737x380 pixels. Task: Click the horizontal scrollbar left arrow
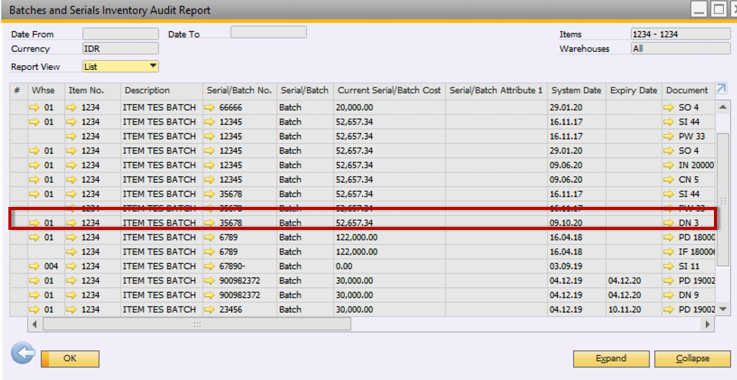point(35,324)
